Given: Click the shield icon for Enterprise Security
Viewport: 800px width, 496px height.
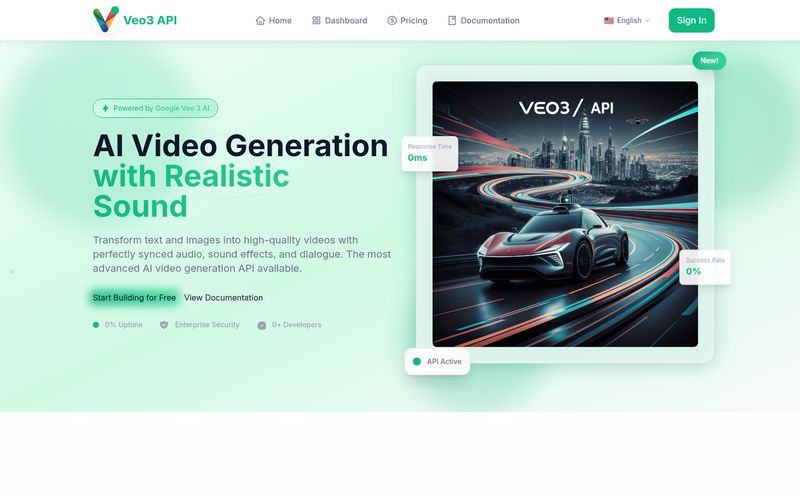Looking at the screenshot, I should [x=164, y=325].
